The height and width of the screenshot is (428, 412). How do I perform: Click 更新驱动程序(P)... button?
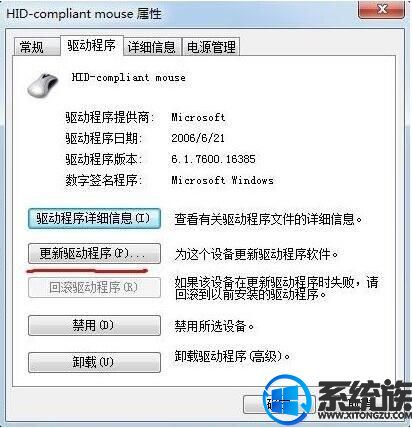tap(94, 254)
